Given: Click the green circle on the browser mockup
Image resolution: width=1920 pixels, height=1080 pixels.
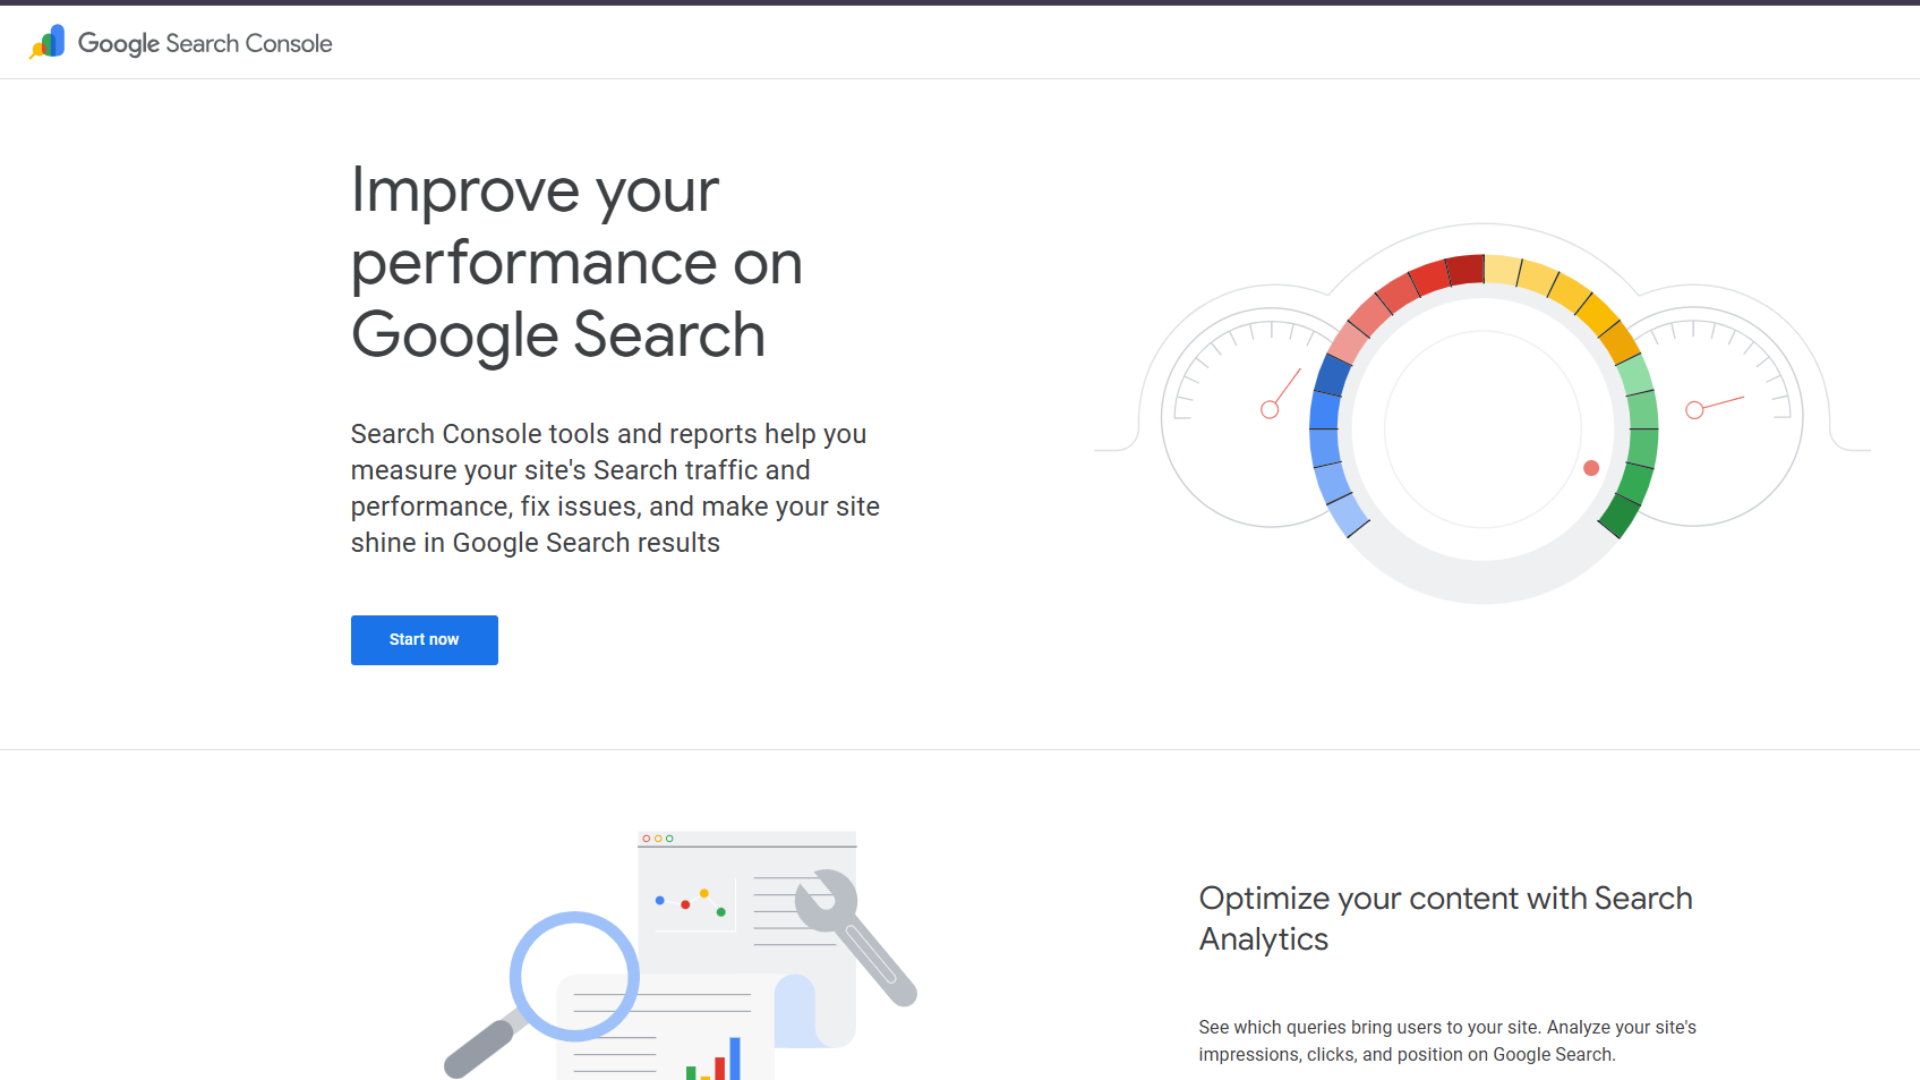Looking at the screenshot, I should pos(670,839).
